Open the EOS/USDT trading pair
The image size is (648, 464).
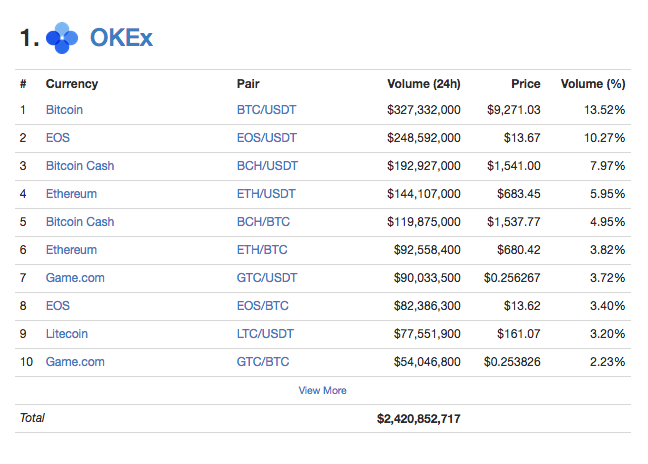[x=267, y=138]
